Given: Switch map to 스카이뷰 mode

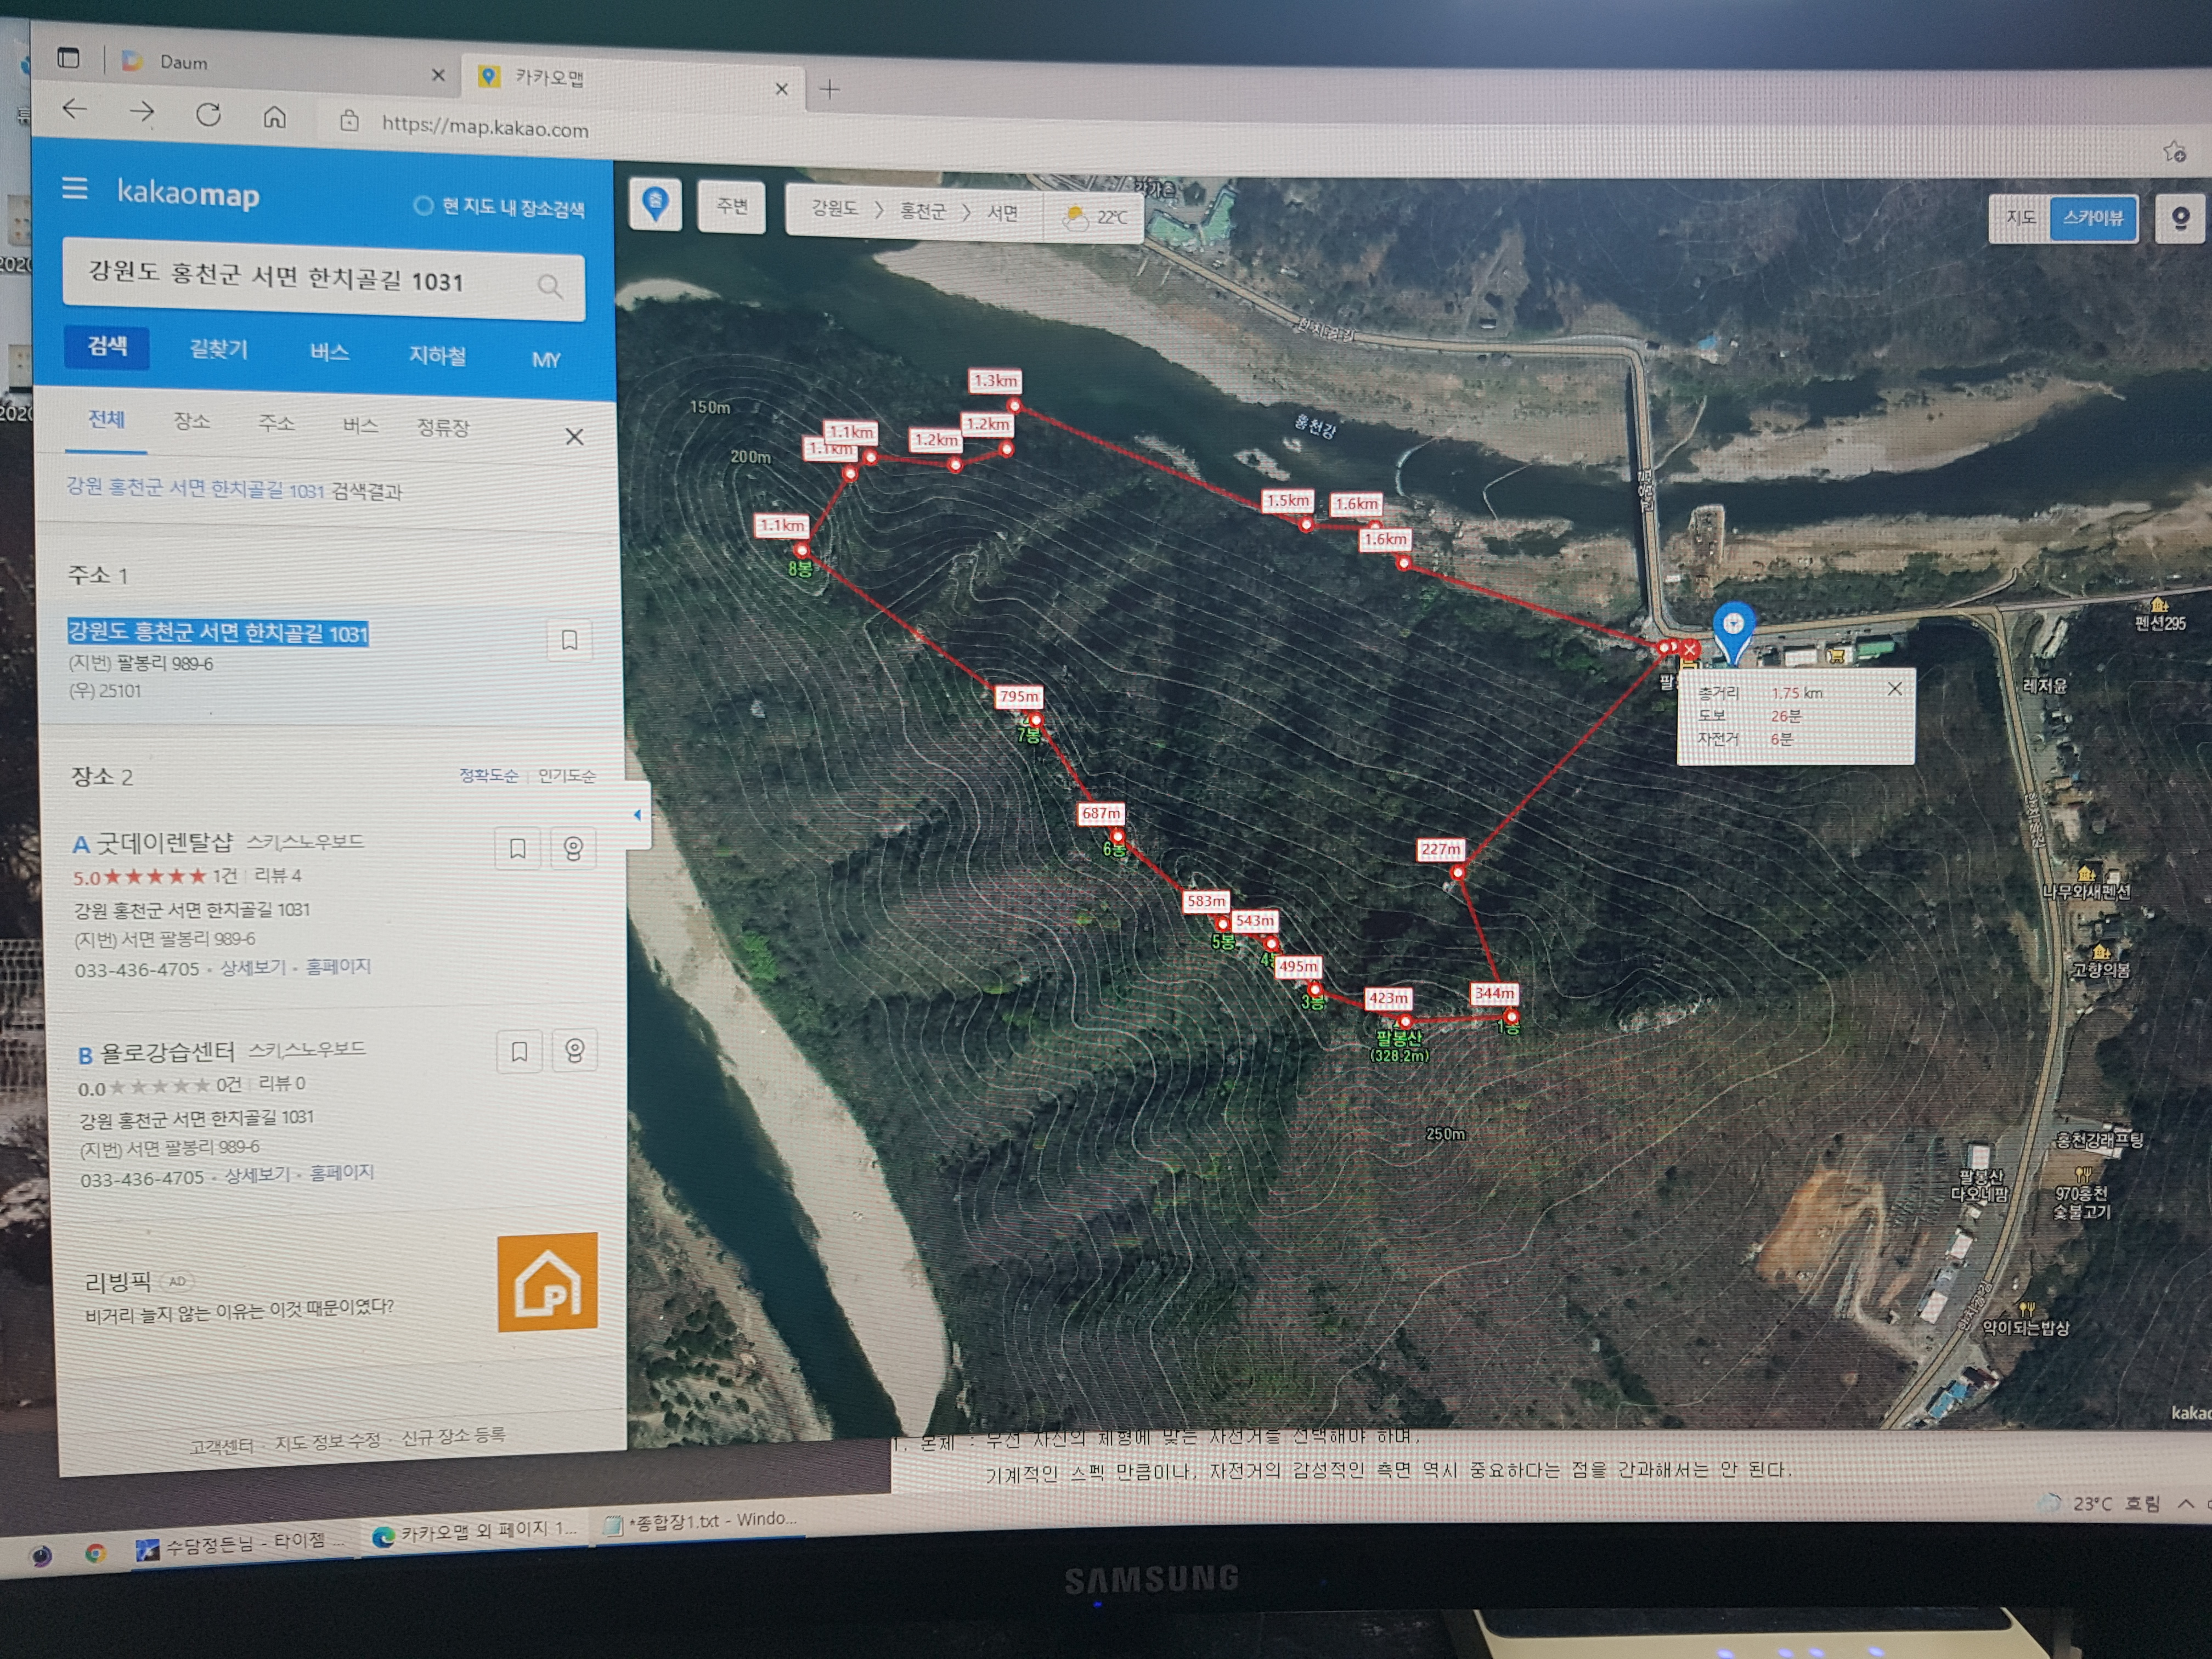Looking at the screenshot, I should point(2092,218).
